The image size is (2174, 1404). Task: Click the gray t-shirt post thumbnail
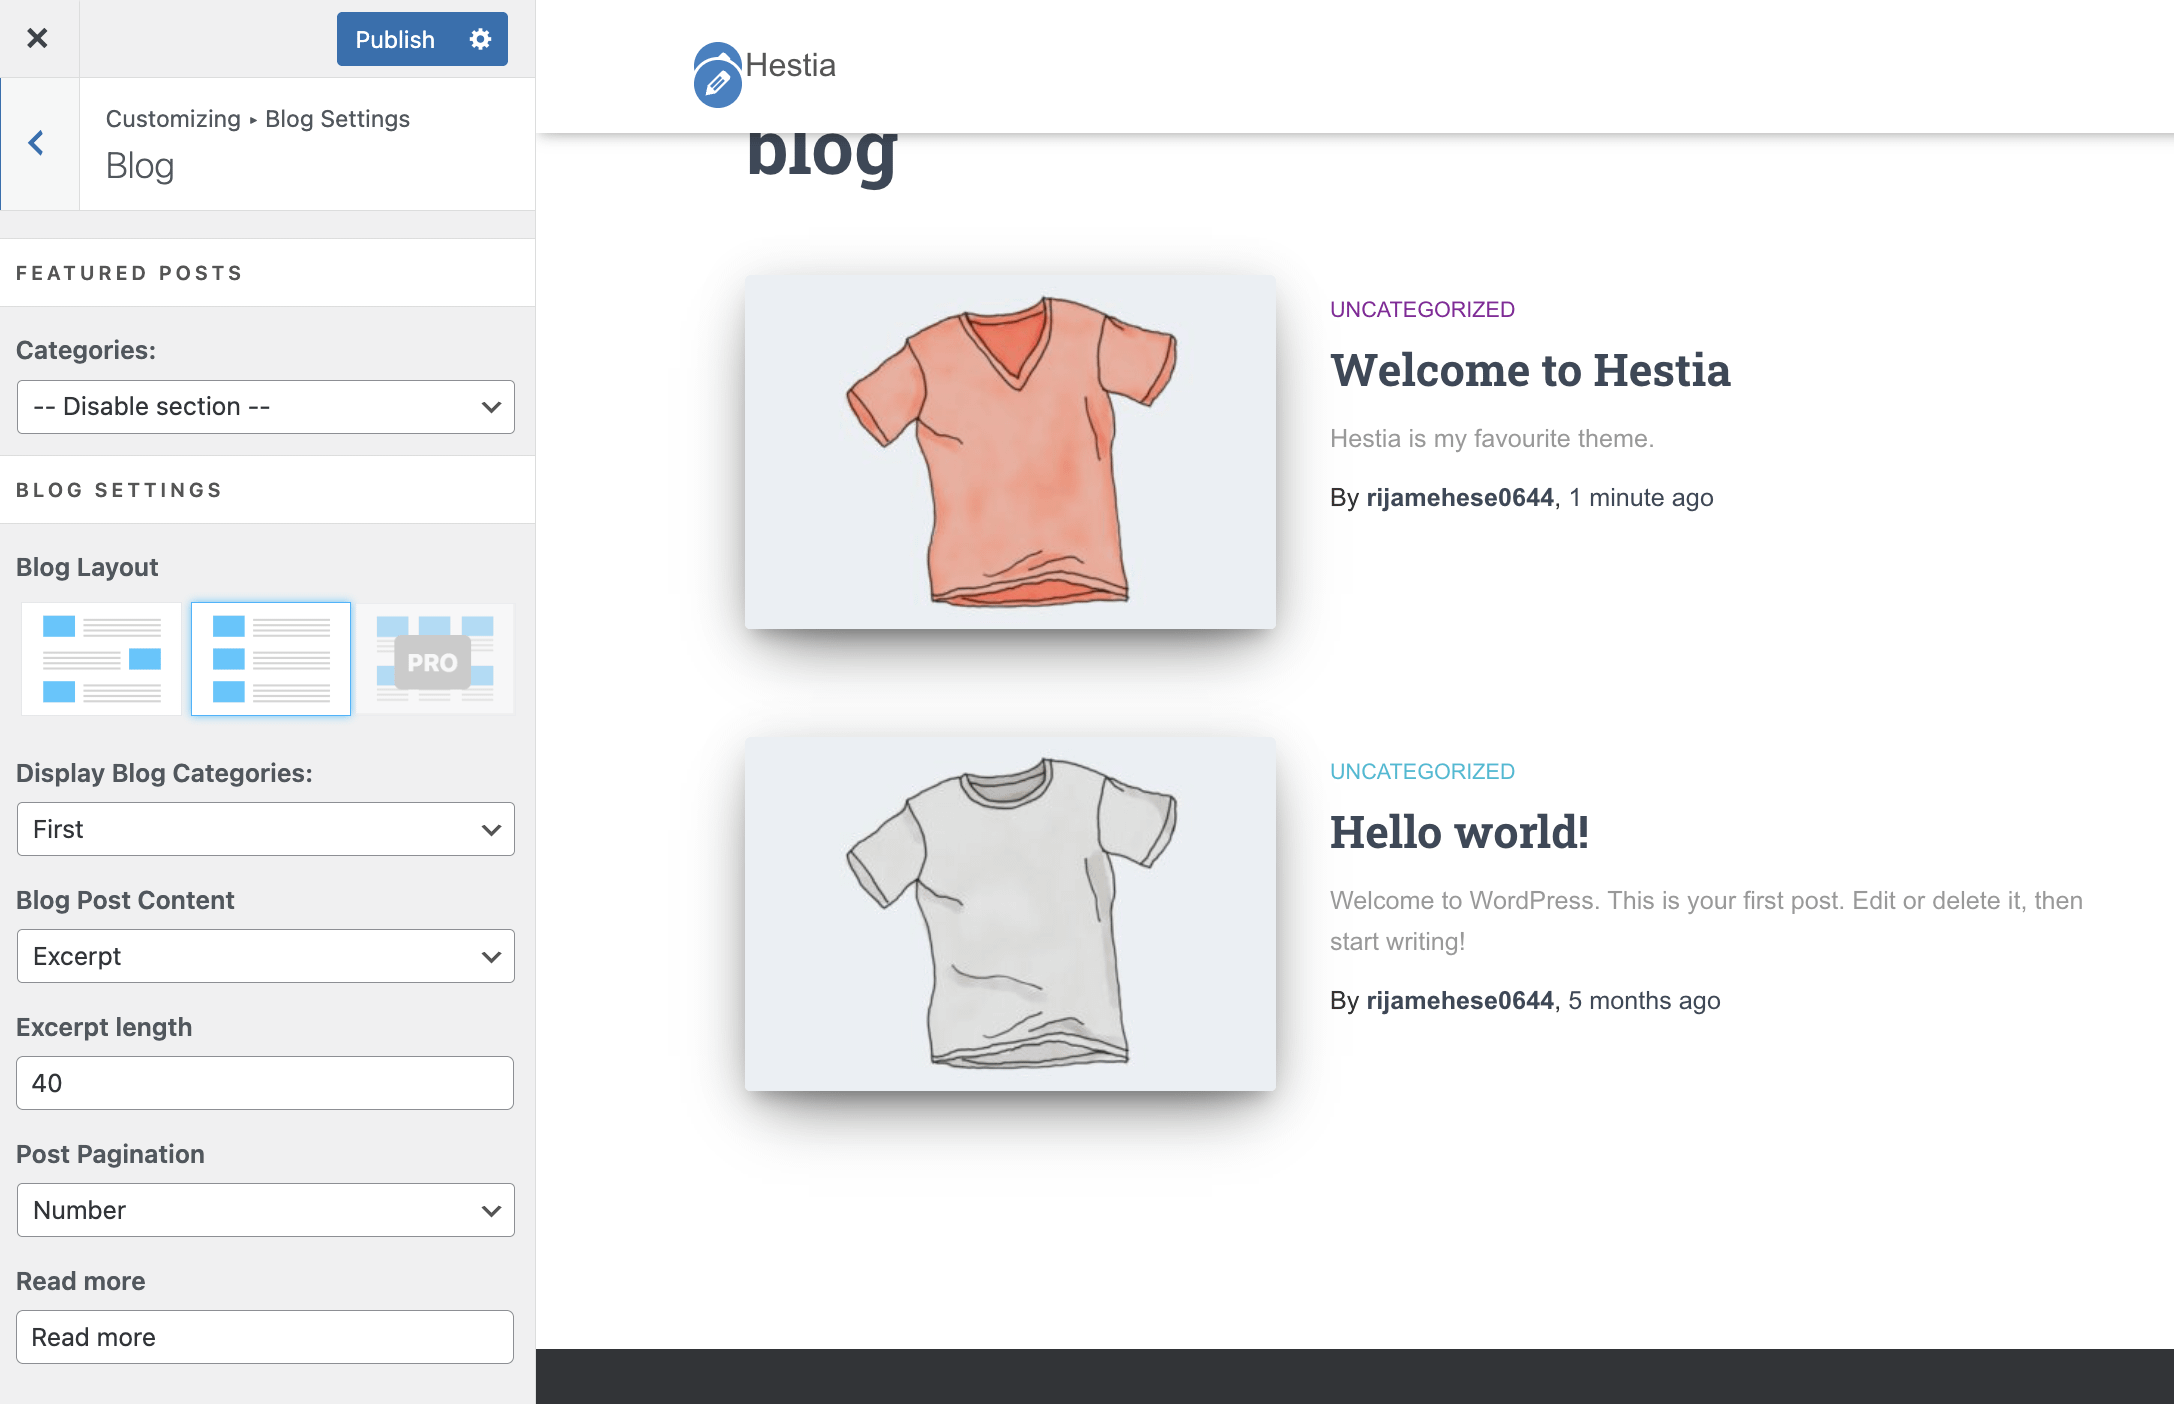tap(1010, 914)
